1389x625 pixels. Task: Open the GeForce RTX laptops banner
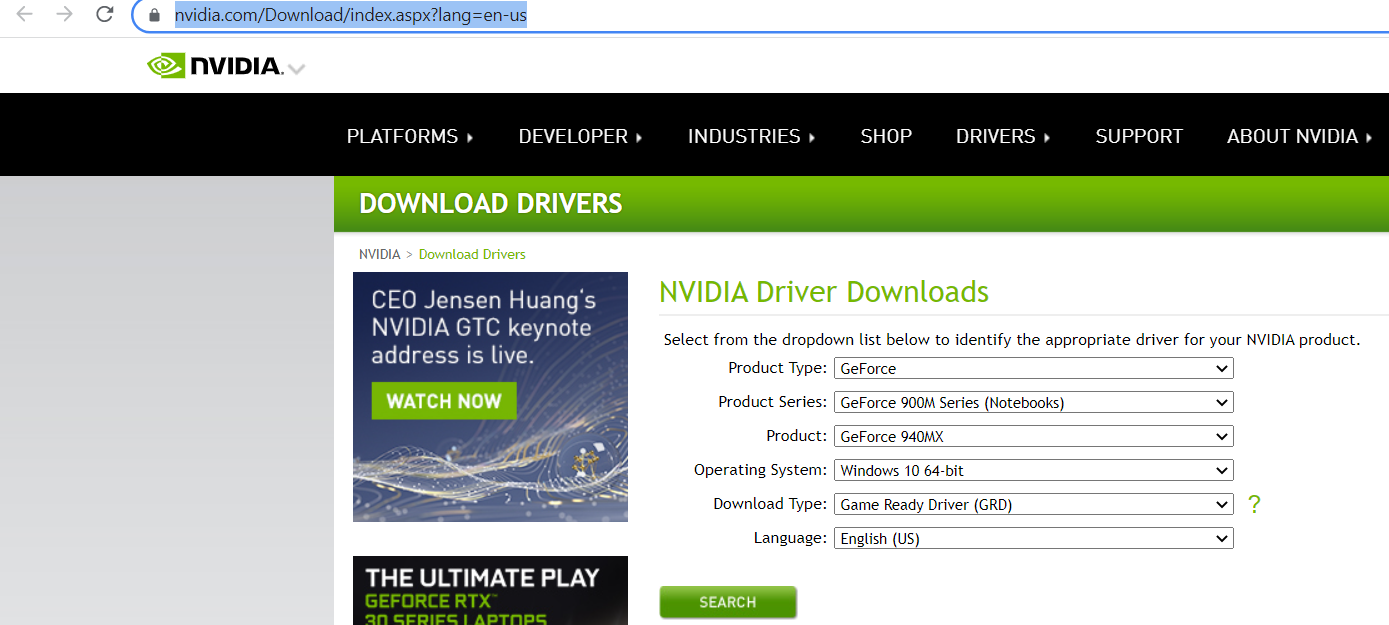[490, 591]
